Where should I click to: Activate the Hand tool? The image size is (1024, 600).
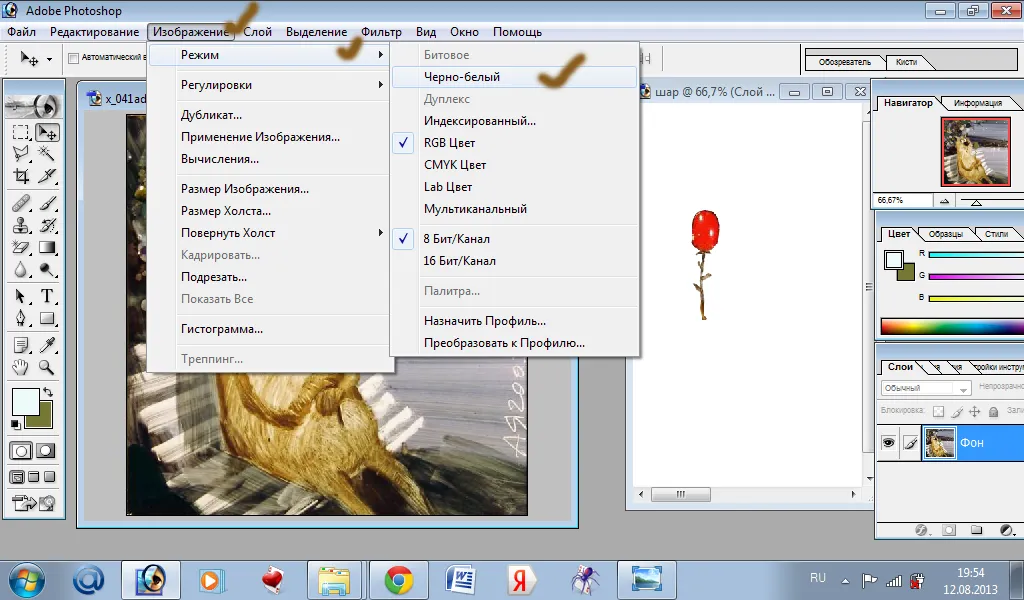[21, 367]
